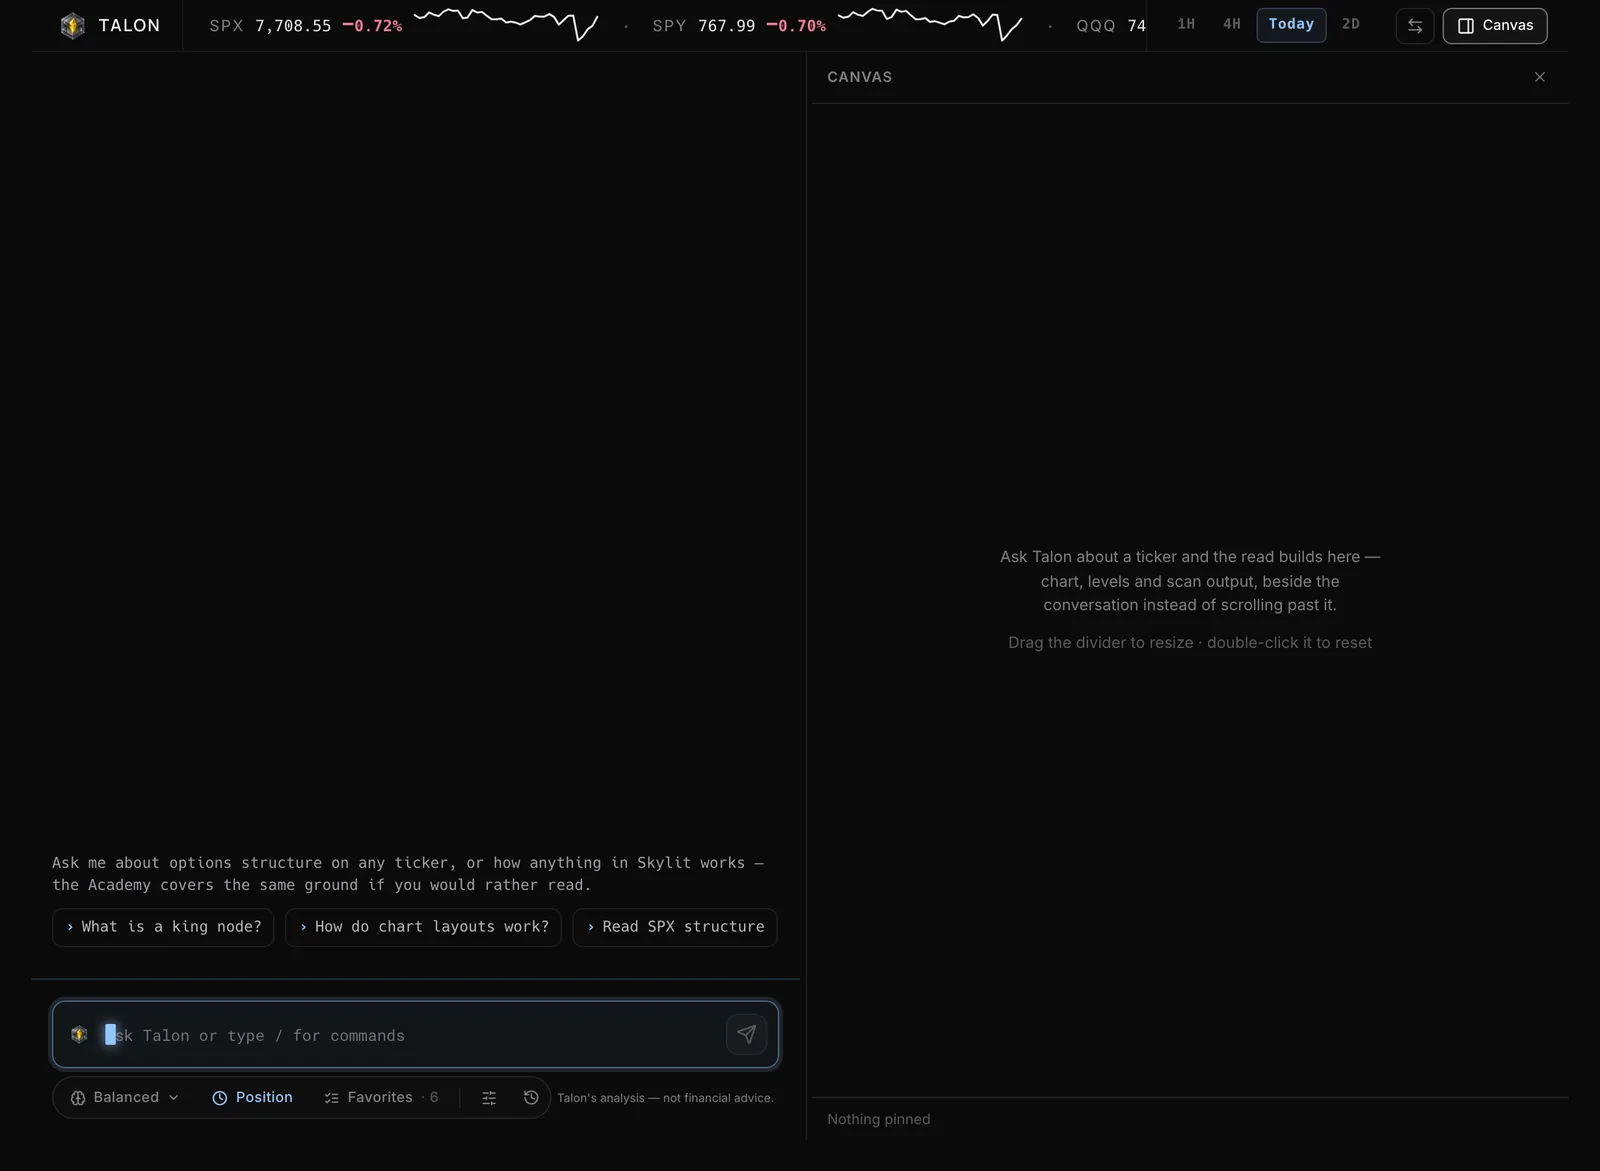Click the send paper-plane icon
This screenshot has width=1600, height=1171.
click(747, 1034)
